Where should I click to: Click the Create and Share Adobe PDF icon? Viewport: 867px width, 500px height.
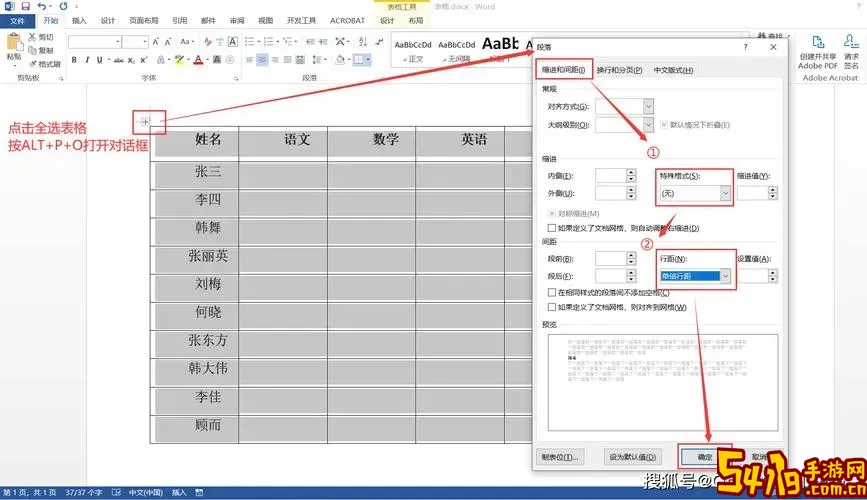point(817,42)
